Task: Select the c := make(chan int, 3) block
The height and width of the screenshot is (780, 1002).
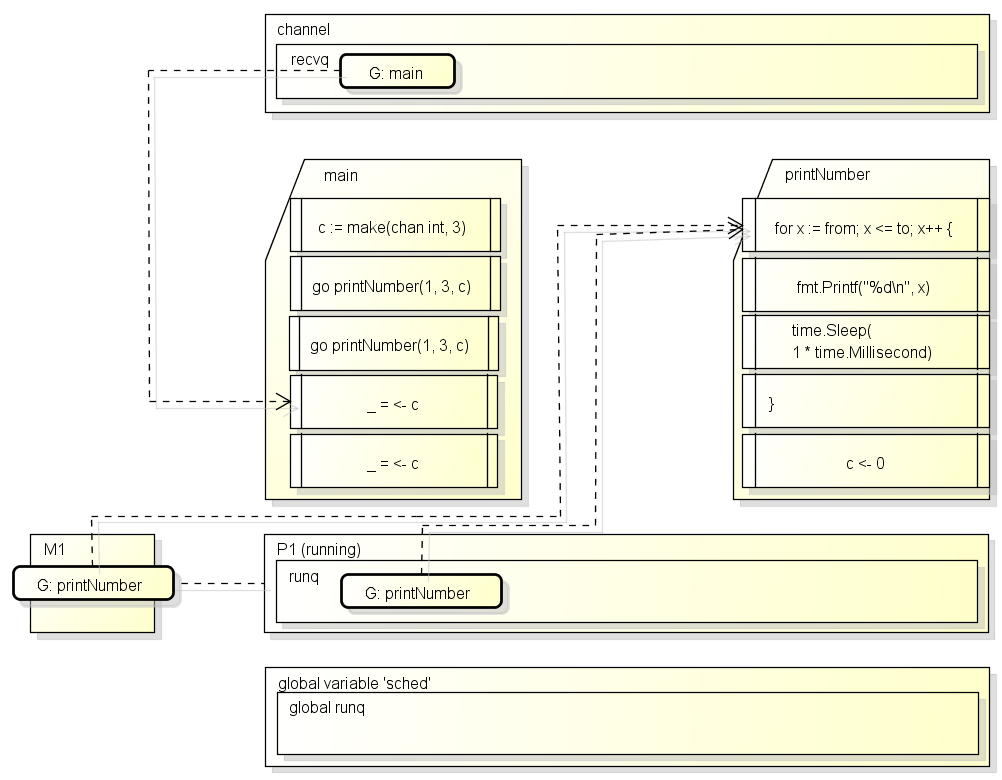Action: (x=395, y=226)
